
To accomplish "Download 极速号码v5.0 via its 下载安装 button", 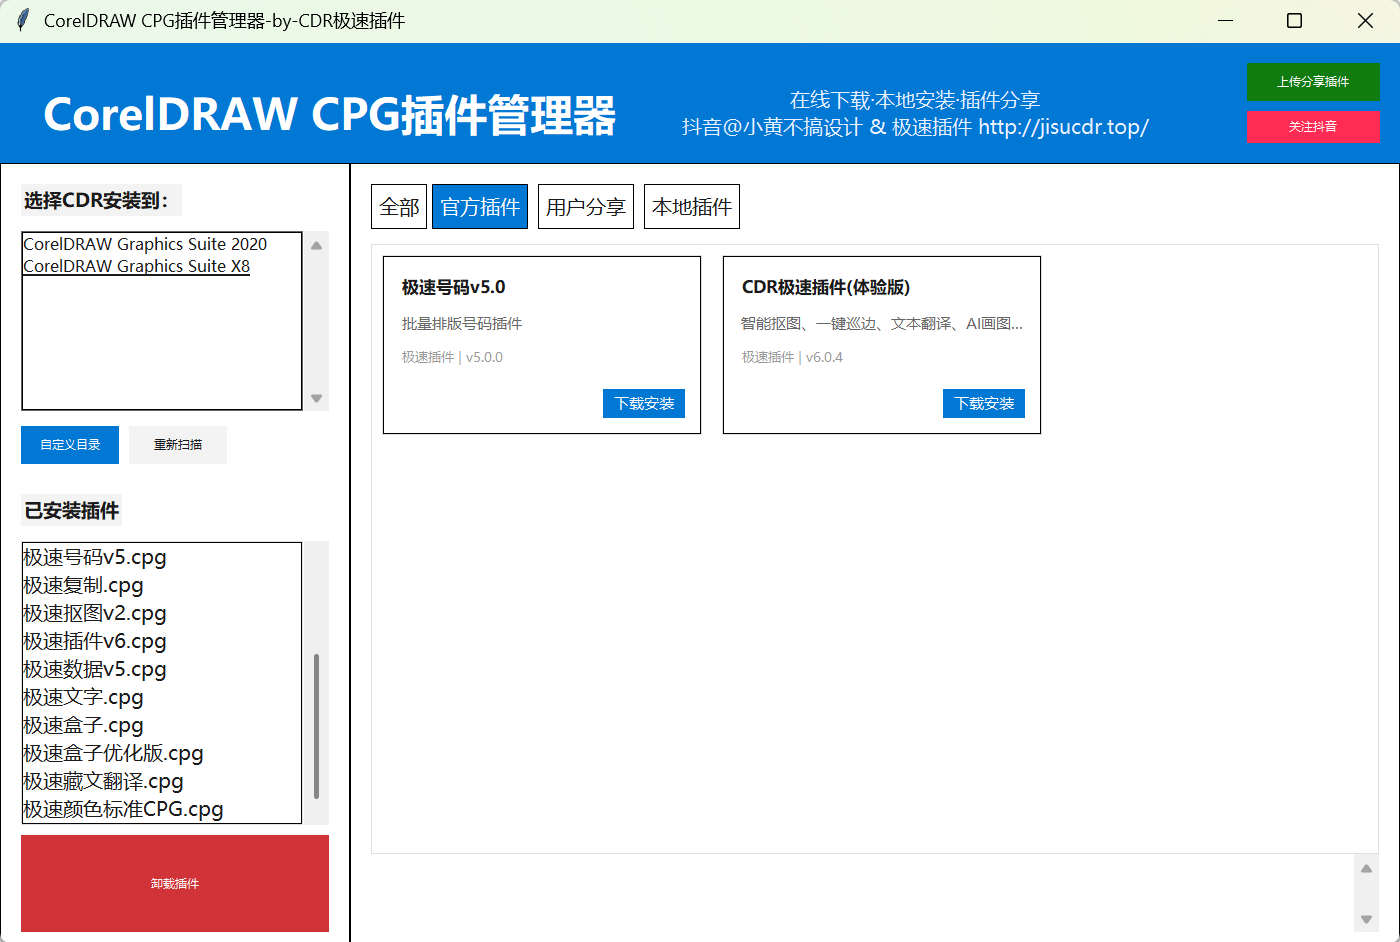I will coord(643,403).
